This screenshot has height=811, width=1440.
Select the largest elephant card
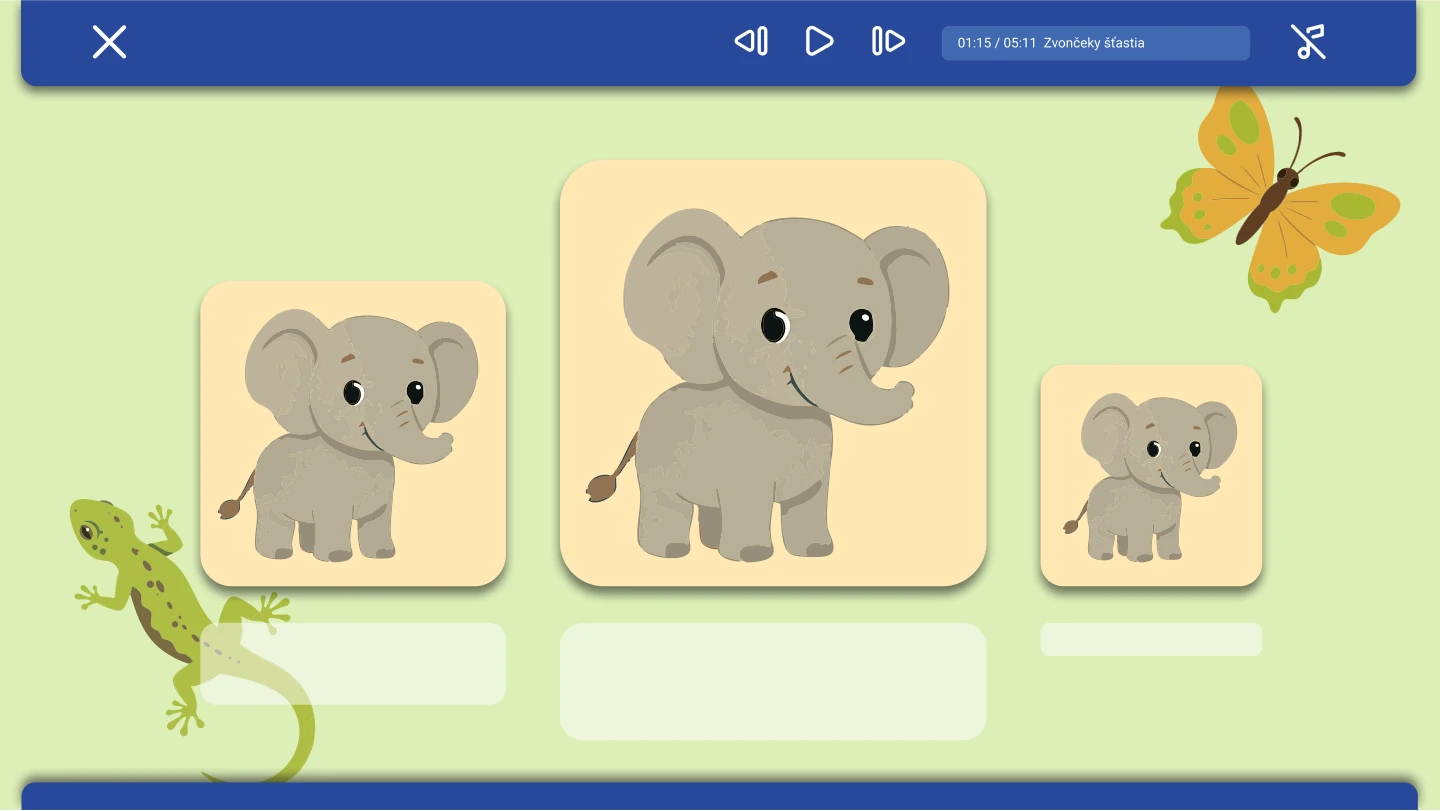773,373
